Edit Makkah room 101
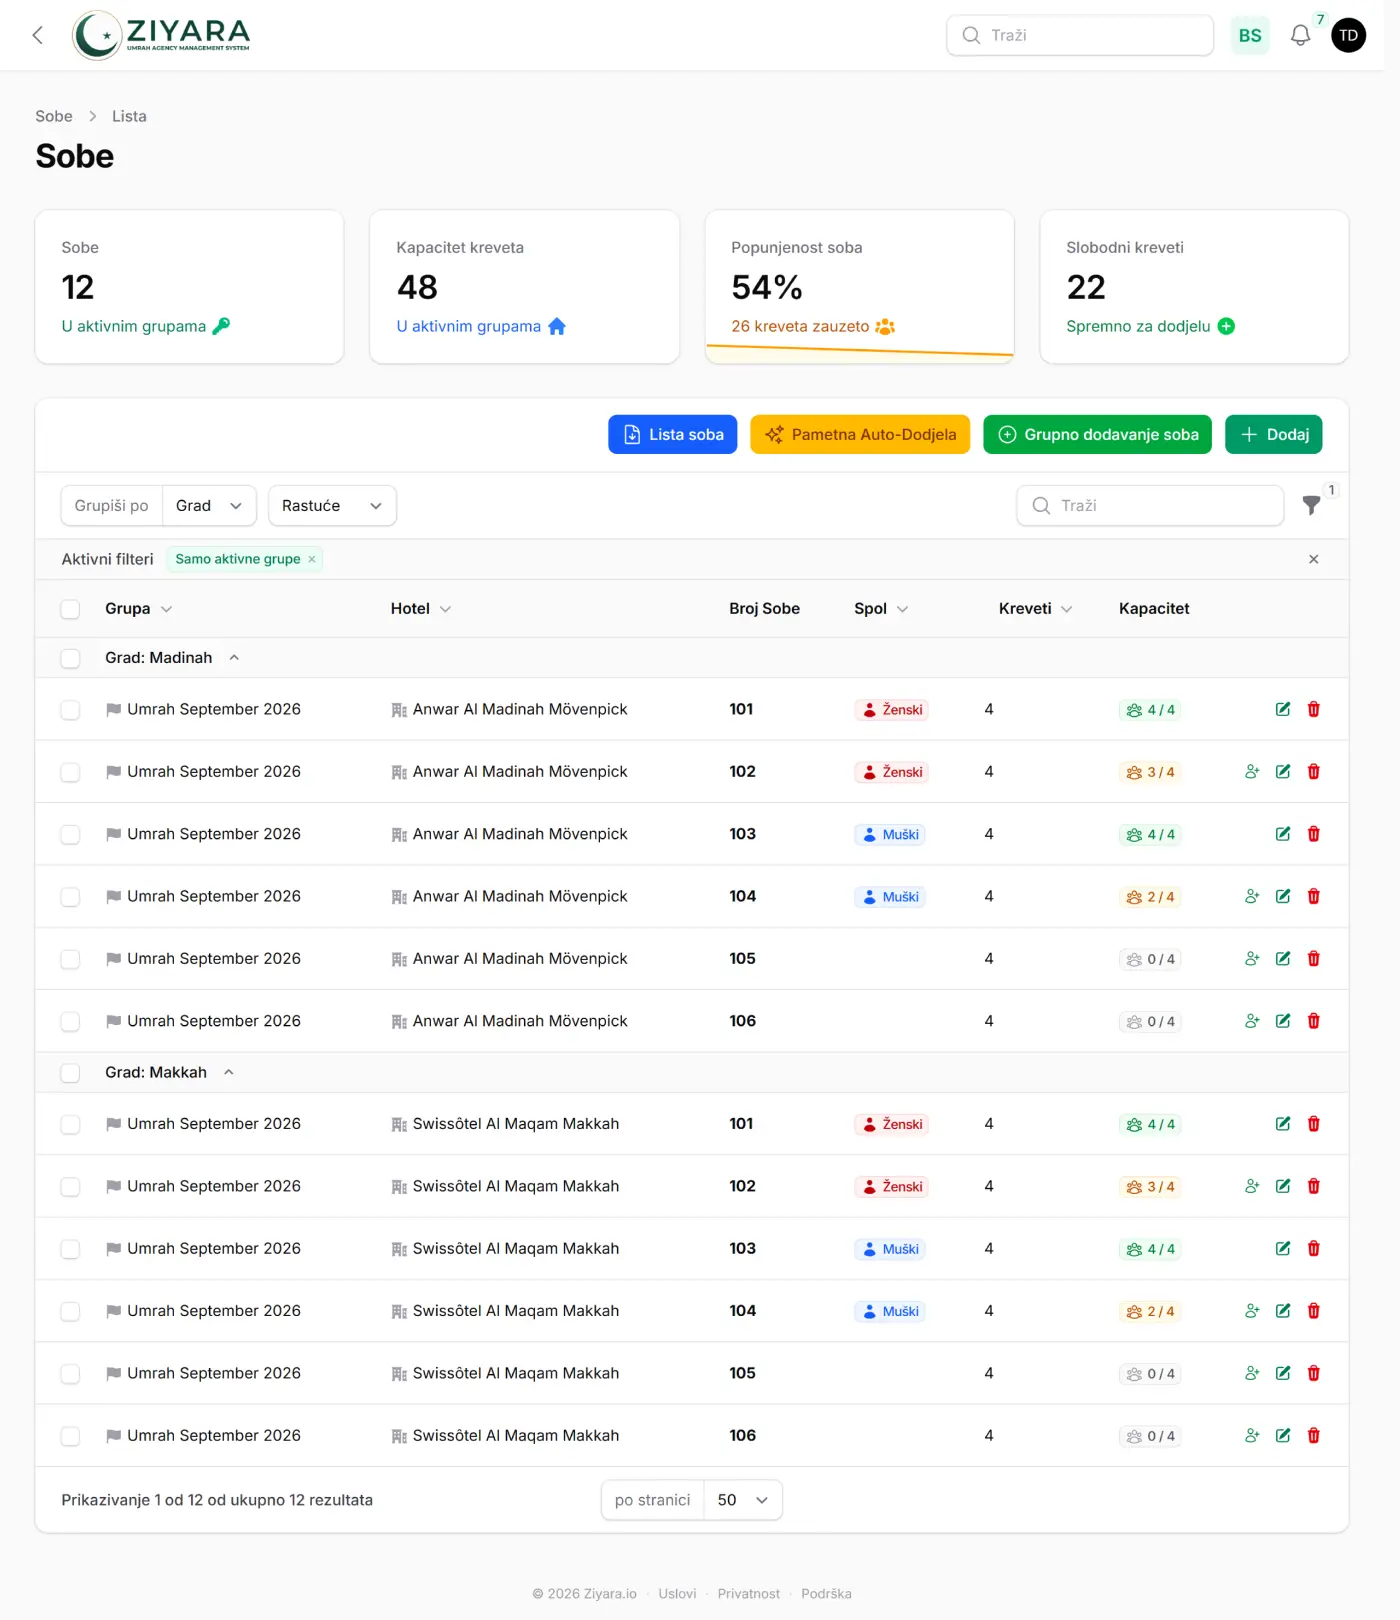Viewport: 1400px width, 1620px height. 1283,1124
